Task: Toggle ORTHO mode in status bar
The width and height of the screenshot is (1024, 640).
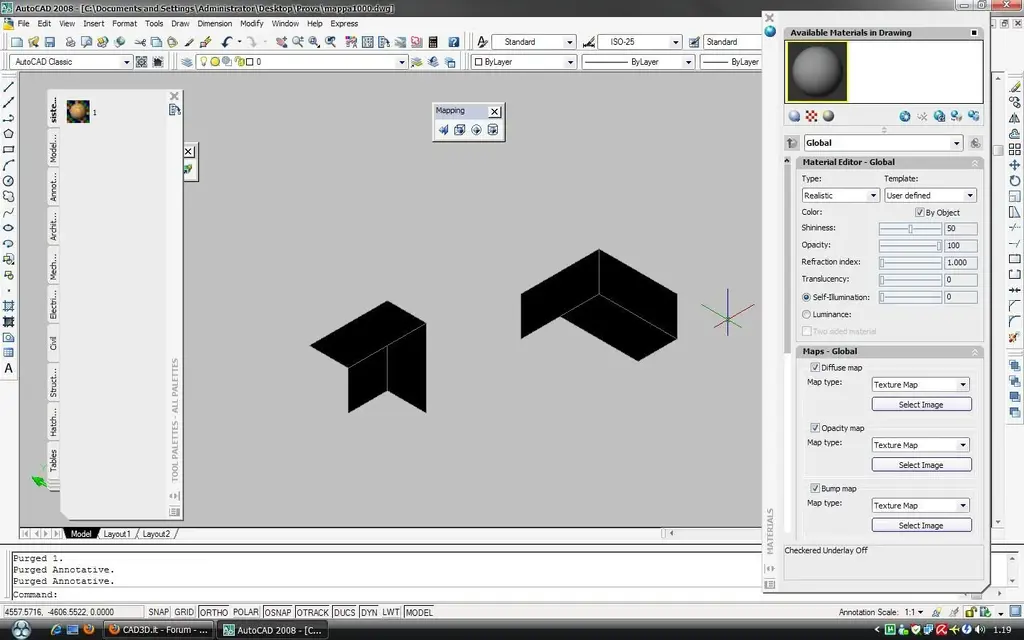Action: pyautogui.click(x=214, y=612)
